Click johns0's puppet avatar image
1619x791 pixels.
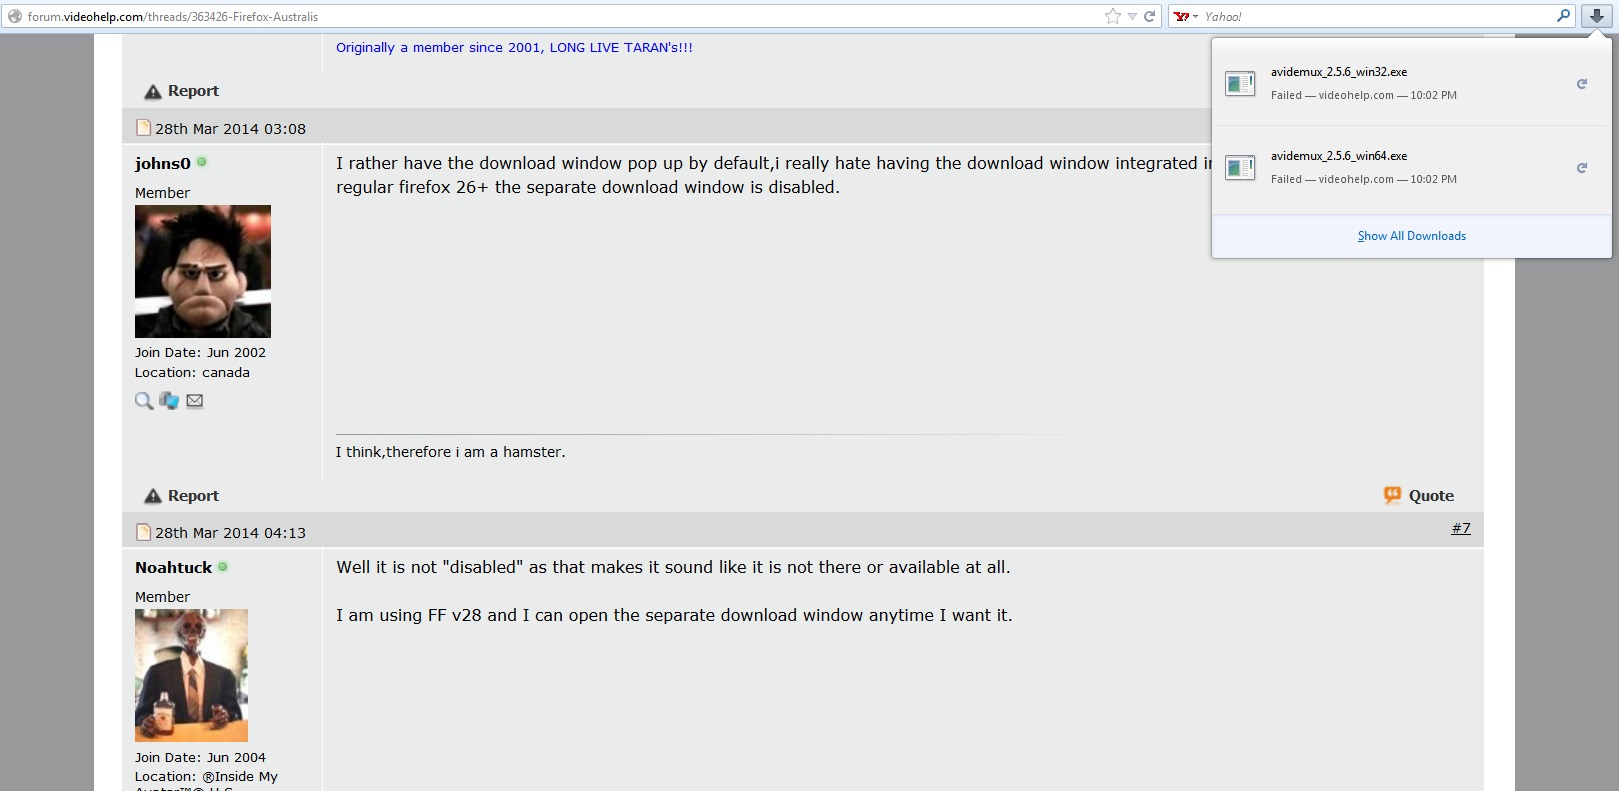tap(203, 271)
